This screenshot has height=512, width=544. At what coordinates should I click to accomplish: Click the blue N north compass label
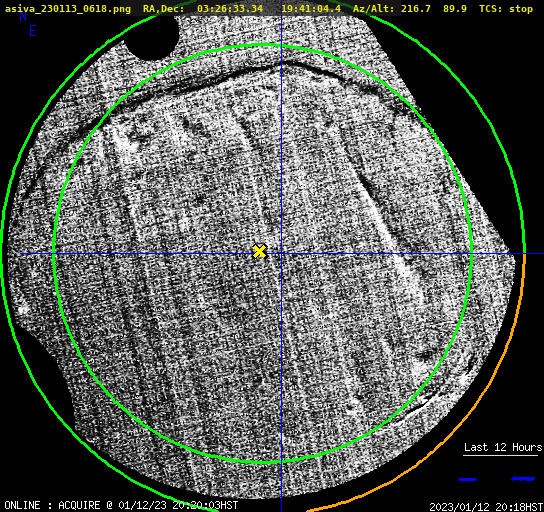tap(23, 16)
